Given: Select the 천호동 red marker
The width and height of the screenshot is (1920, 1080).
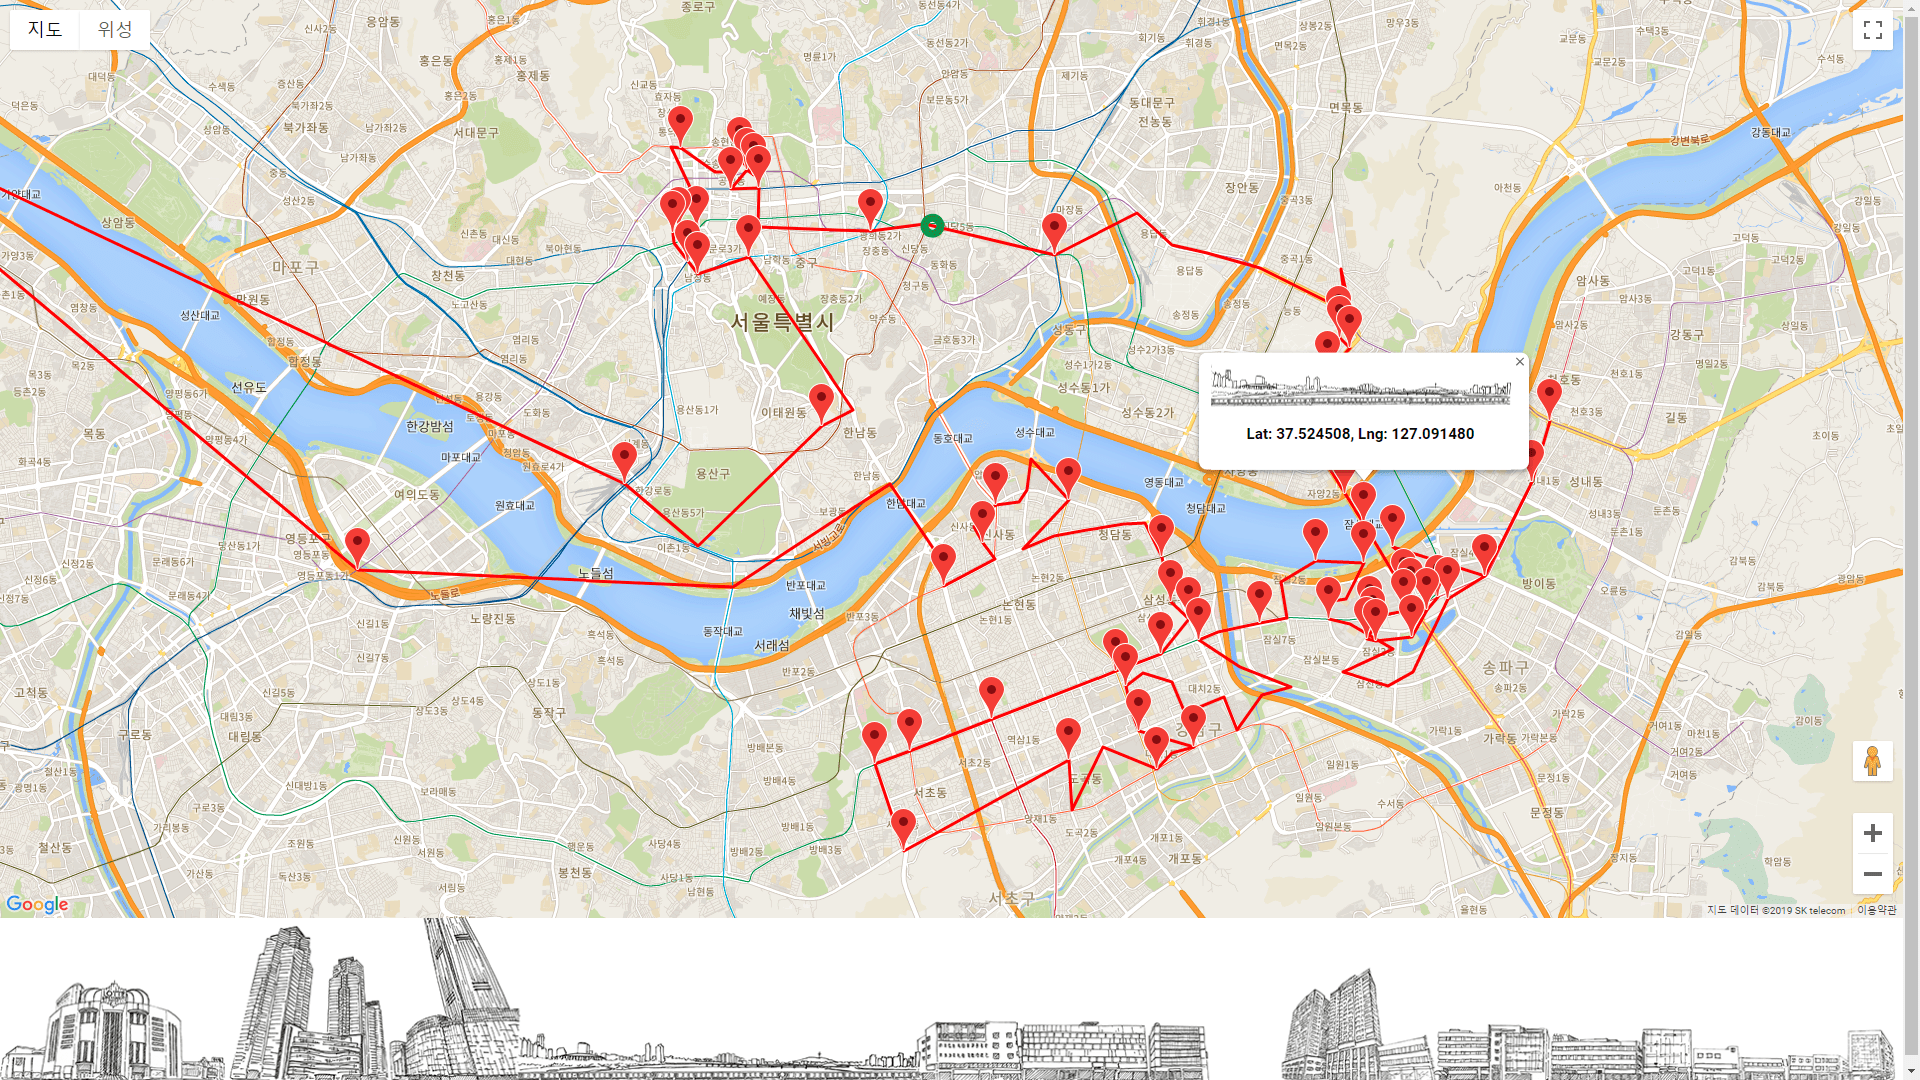Looking at the screenshot, I should tap(1549, 394).
